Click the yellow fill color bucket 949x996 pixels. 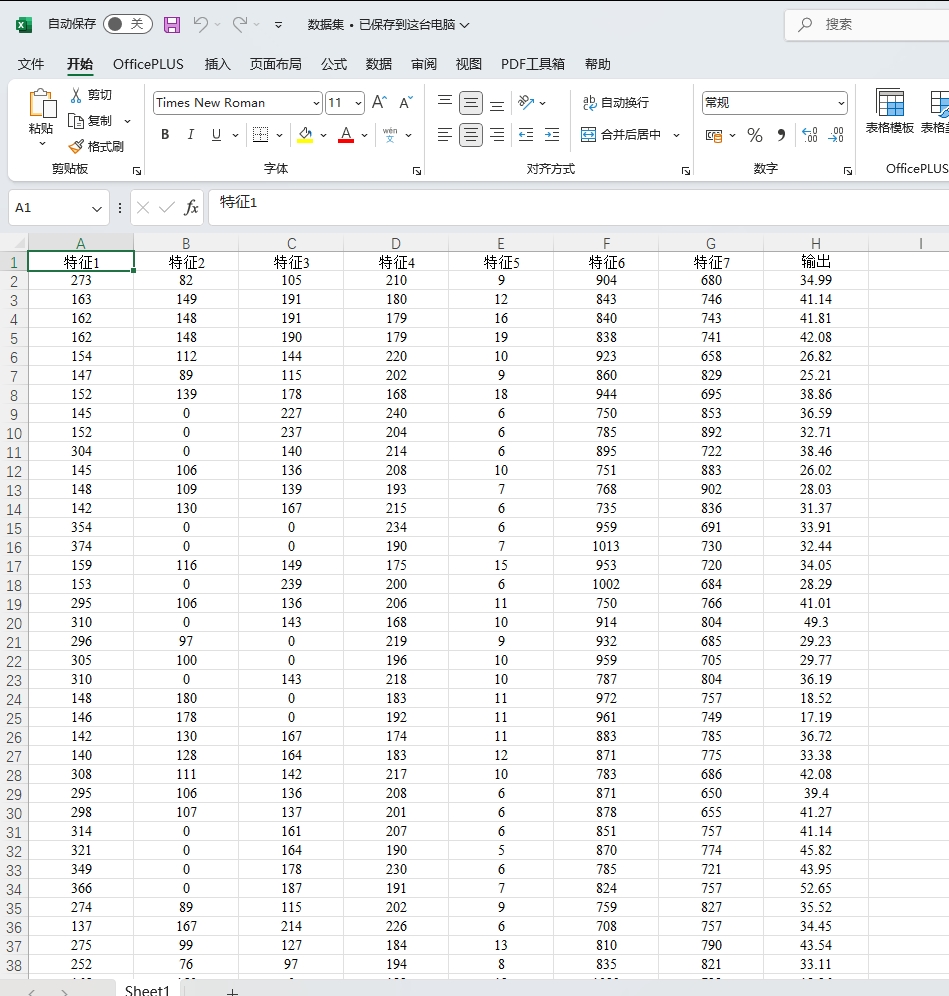pos(306,135)
